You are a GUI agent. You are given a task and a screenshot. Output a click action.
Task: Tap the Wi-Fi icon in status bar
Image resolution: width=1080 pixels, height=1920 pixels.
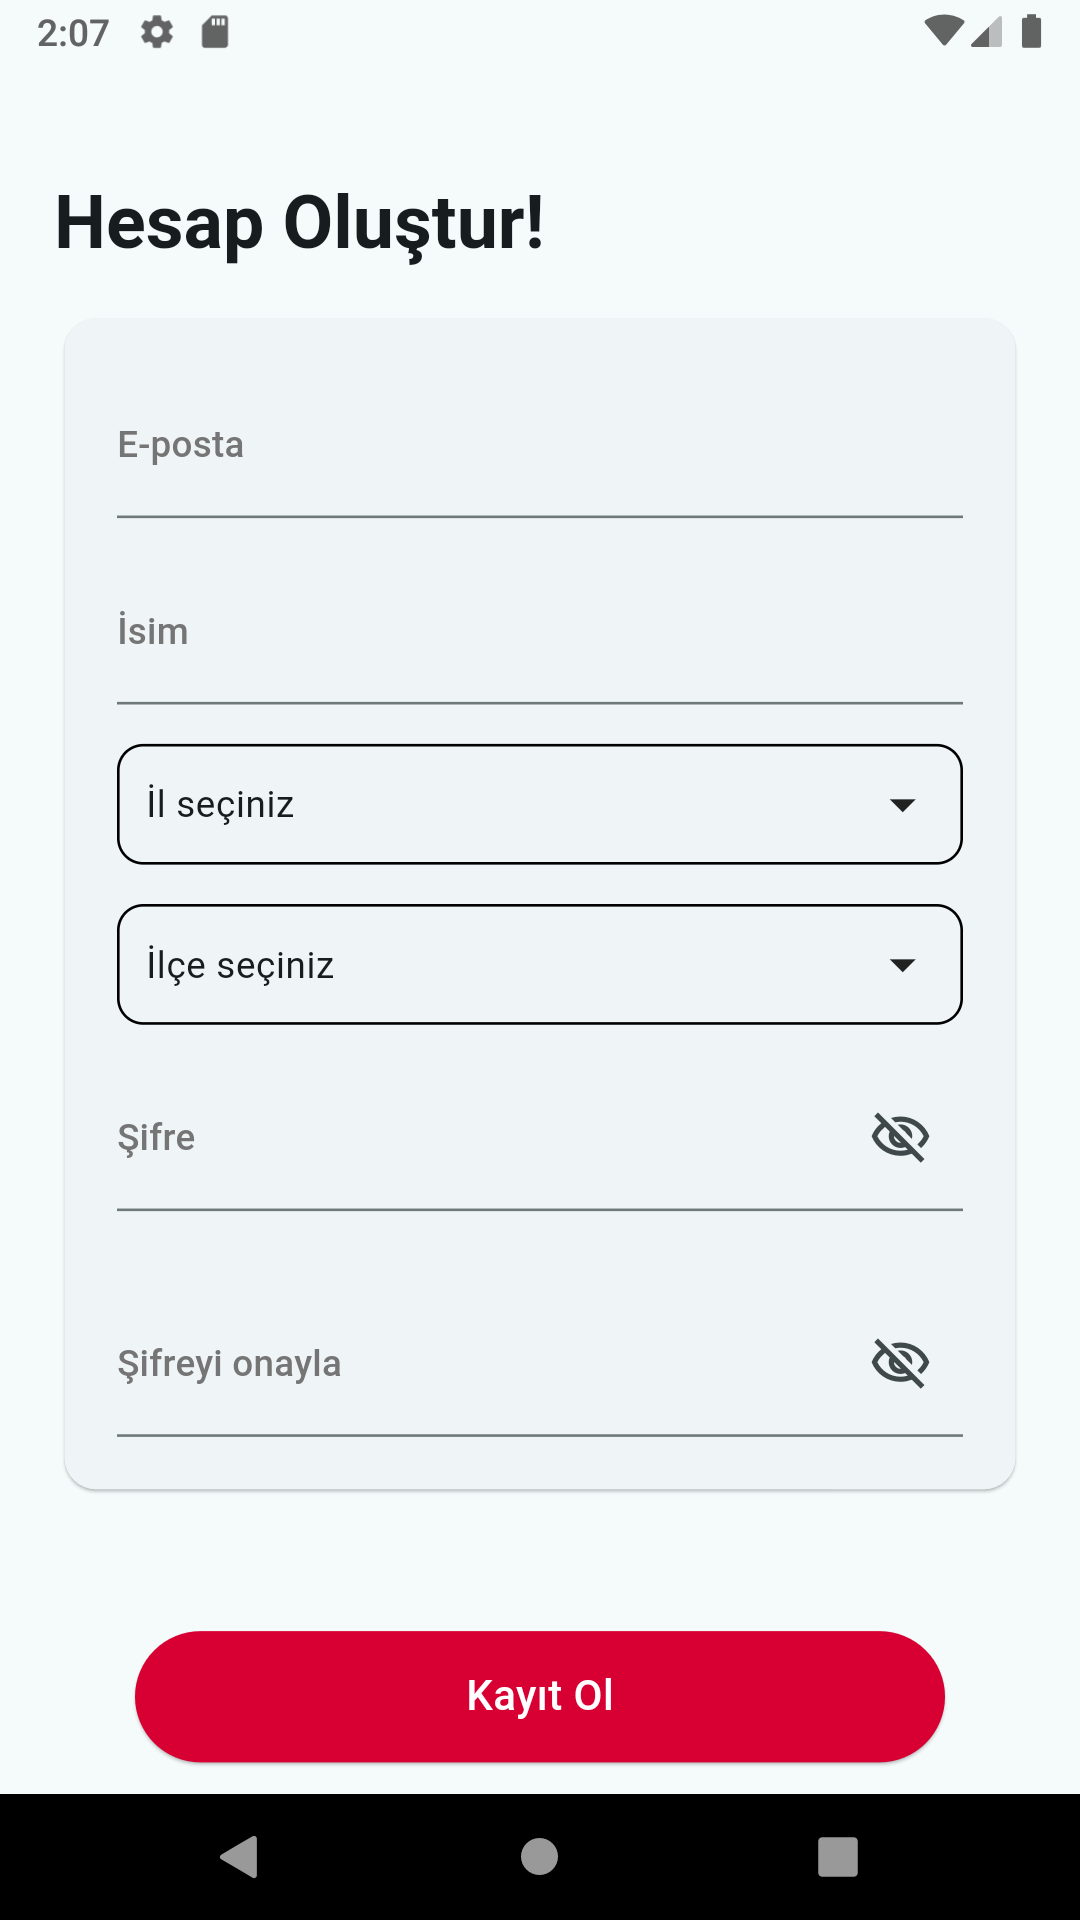coord(946,32)
